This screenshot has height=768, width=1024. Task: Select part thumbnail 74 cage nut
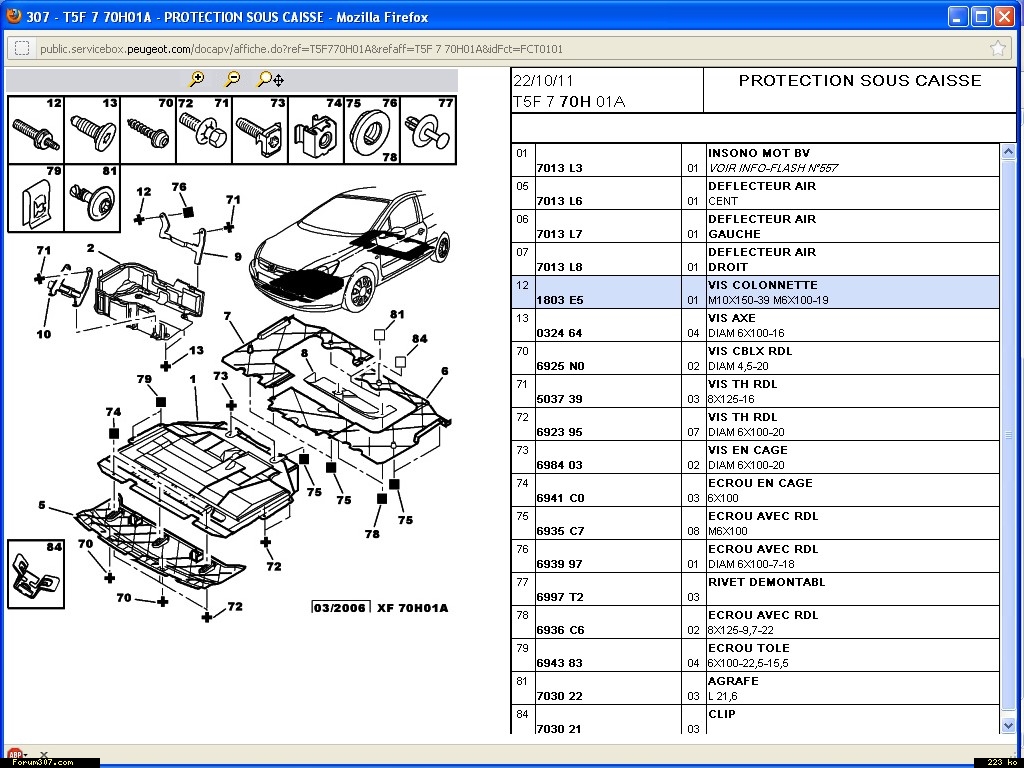coord(316,129)
